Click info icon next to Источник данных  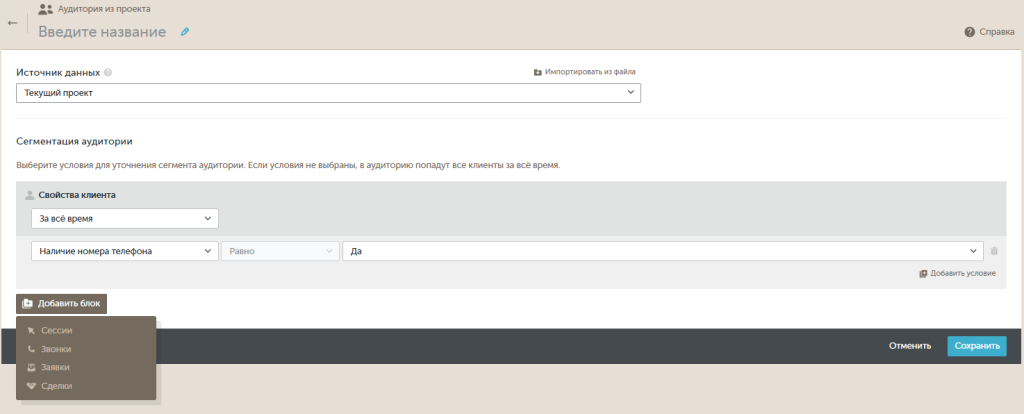point(108,72)
